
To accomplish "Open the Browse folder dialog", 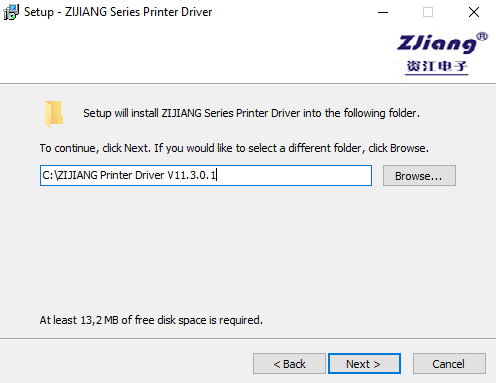I will [x=419, y=176].
